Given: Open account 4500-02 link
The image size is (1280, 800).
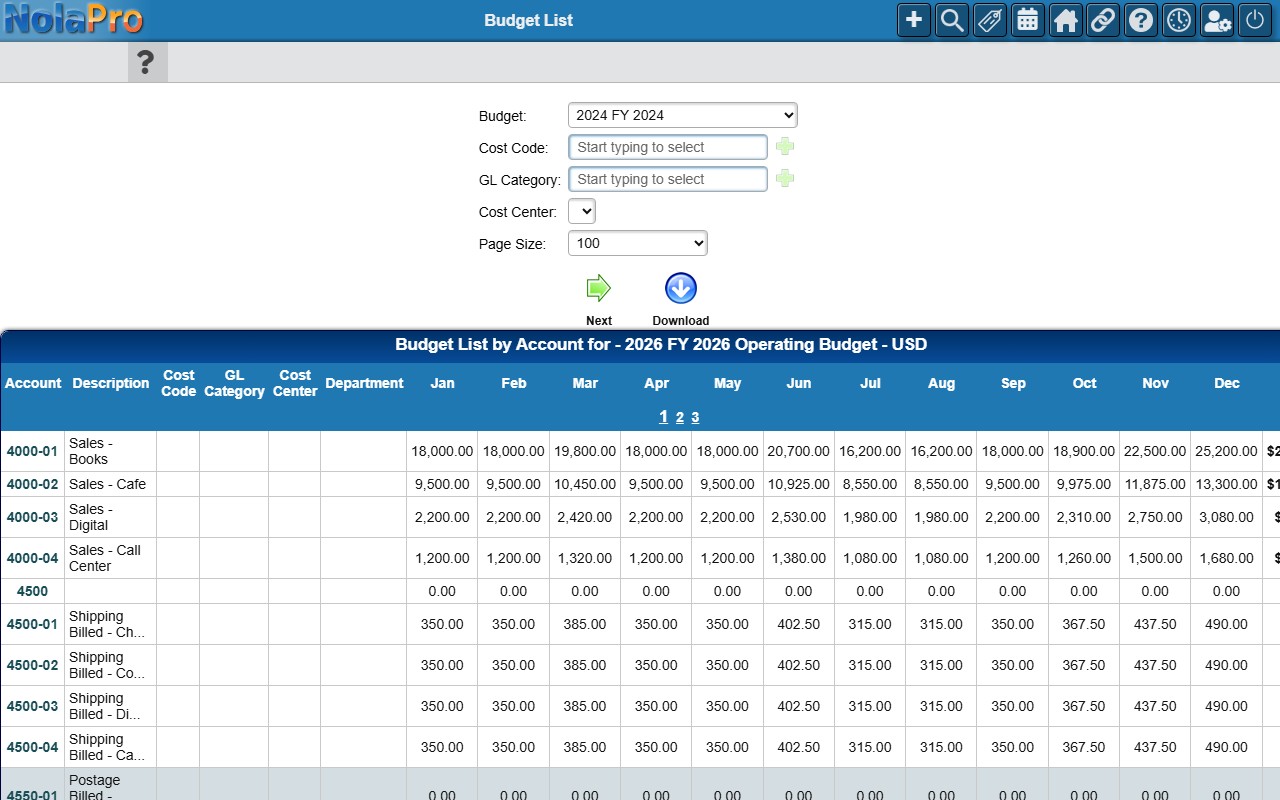Looking at the screenshot, I should [x=32, y=665].
